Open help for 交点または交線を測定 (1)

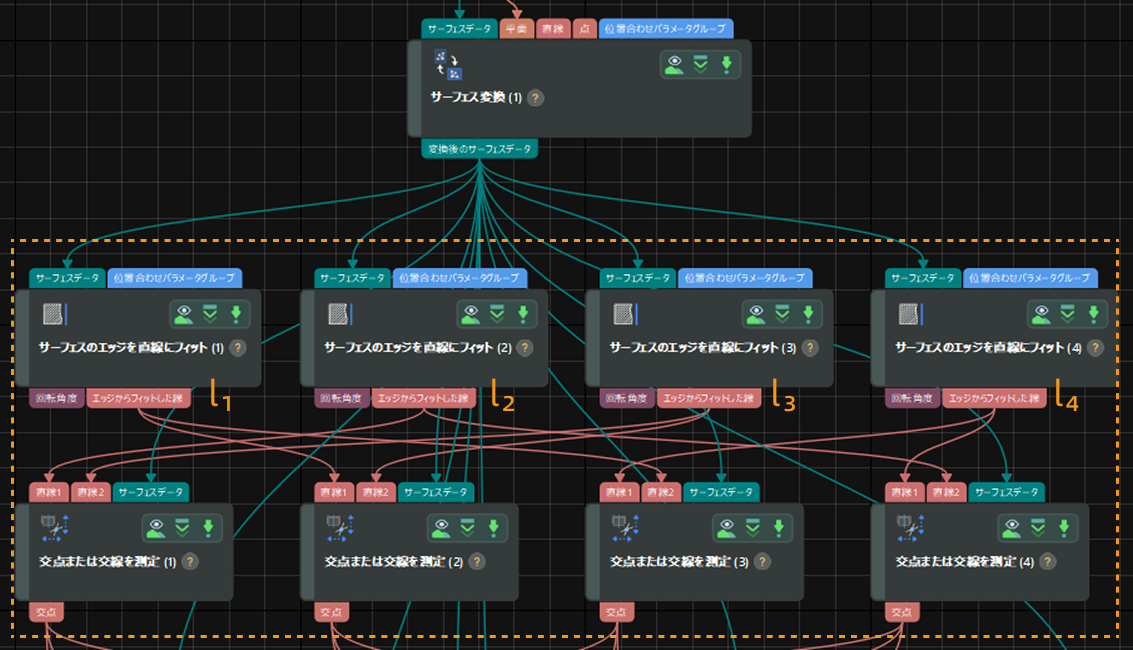coord(190,561)
